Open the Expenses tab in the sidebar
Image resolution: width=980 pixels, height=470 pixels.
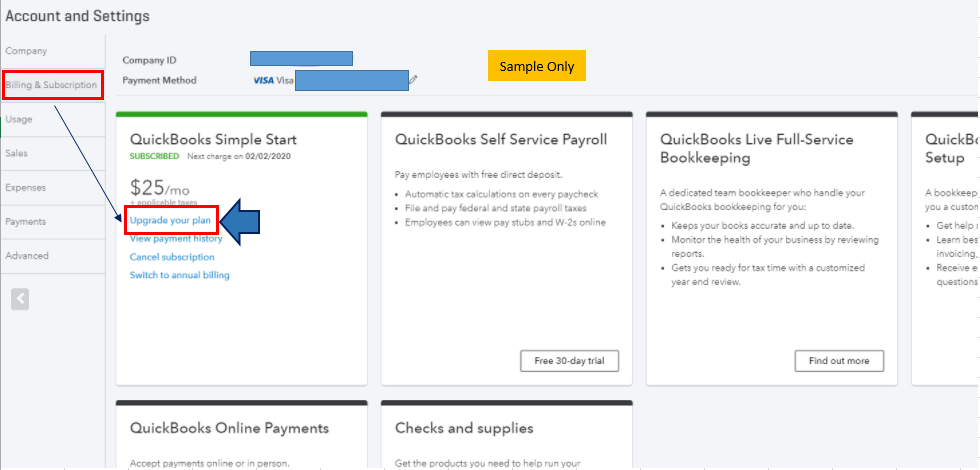coord(25,187)
